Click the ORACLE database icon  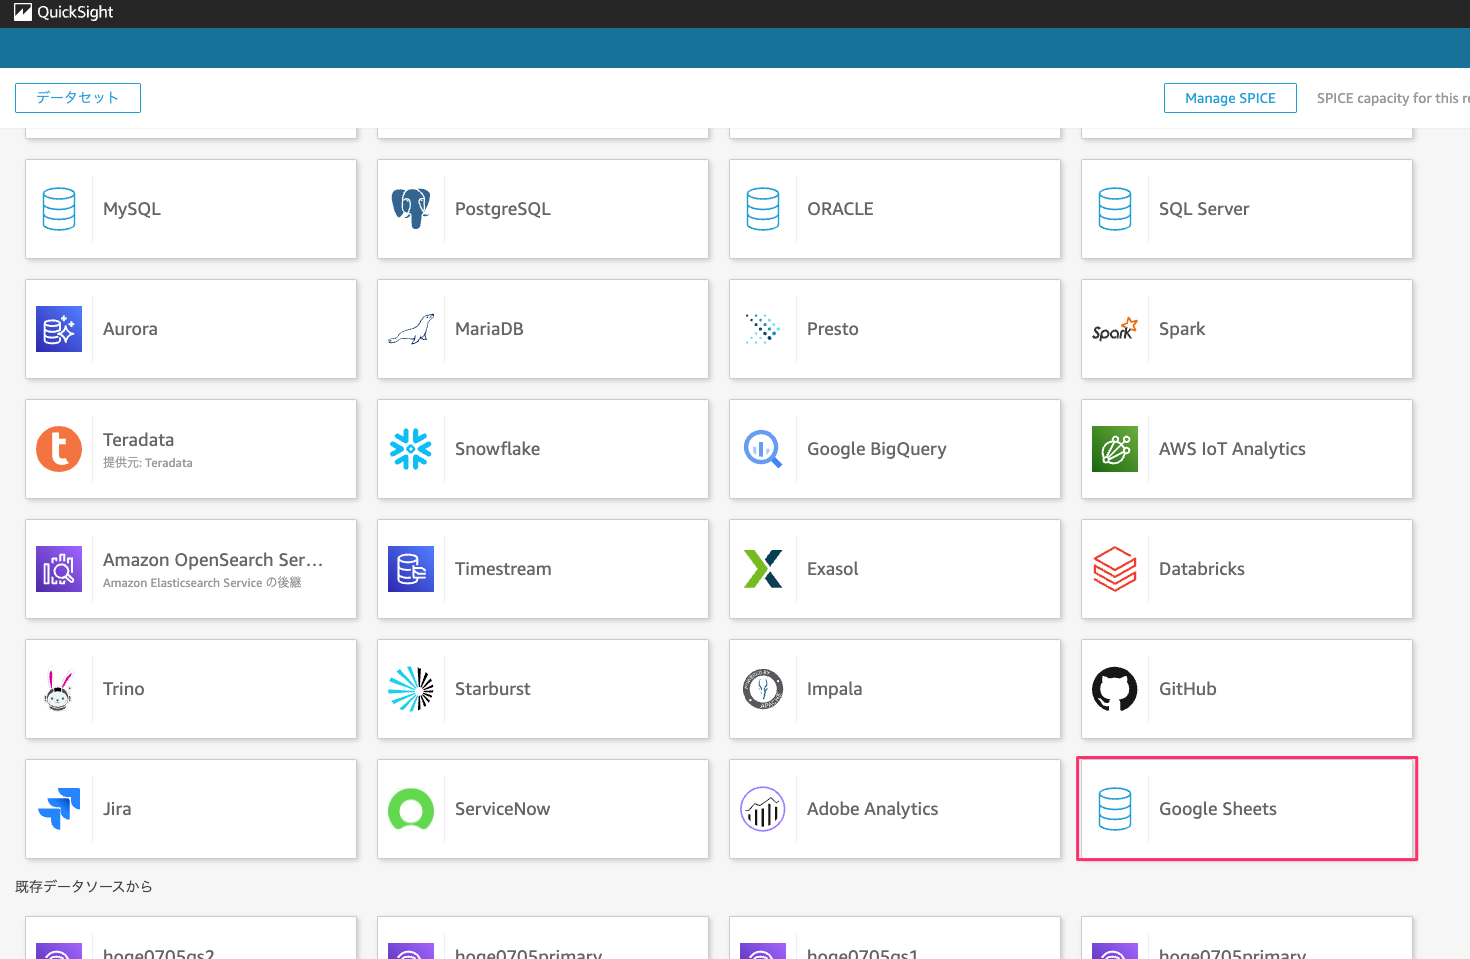(763, 209)
